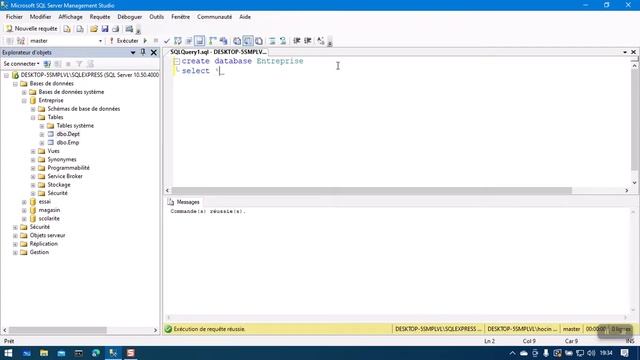640x360 pixels.
Task: Click the Object Explorer filter icon
Action: click(79, 64)
